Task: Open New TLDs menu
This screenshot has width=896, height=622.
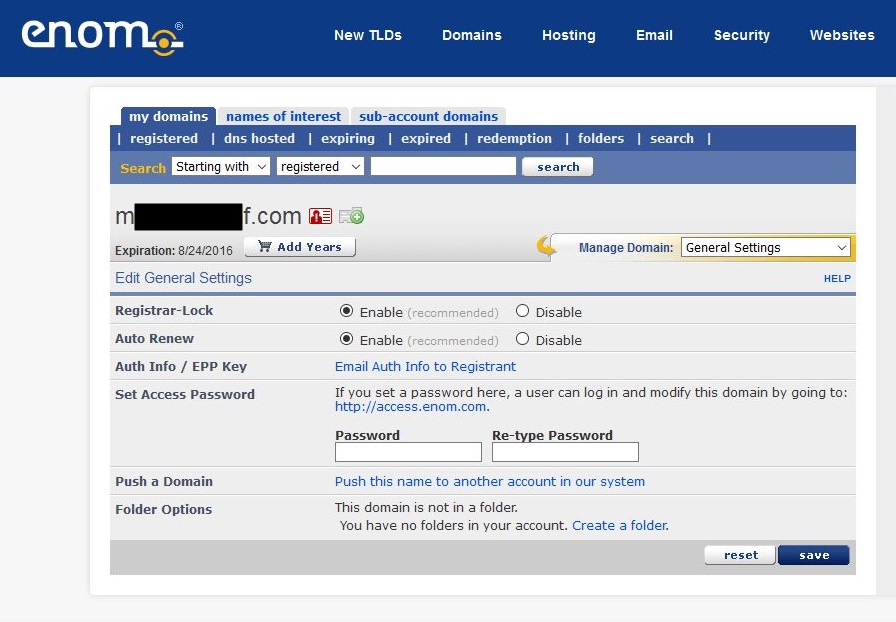Action: tap(368, 35)
